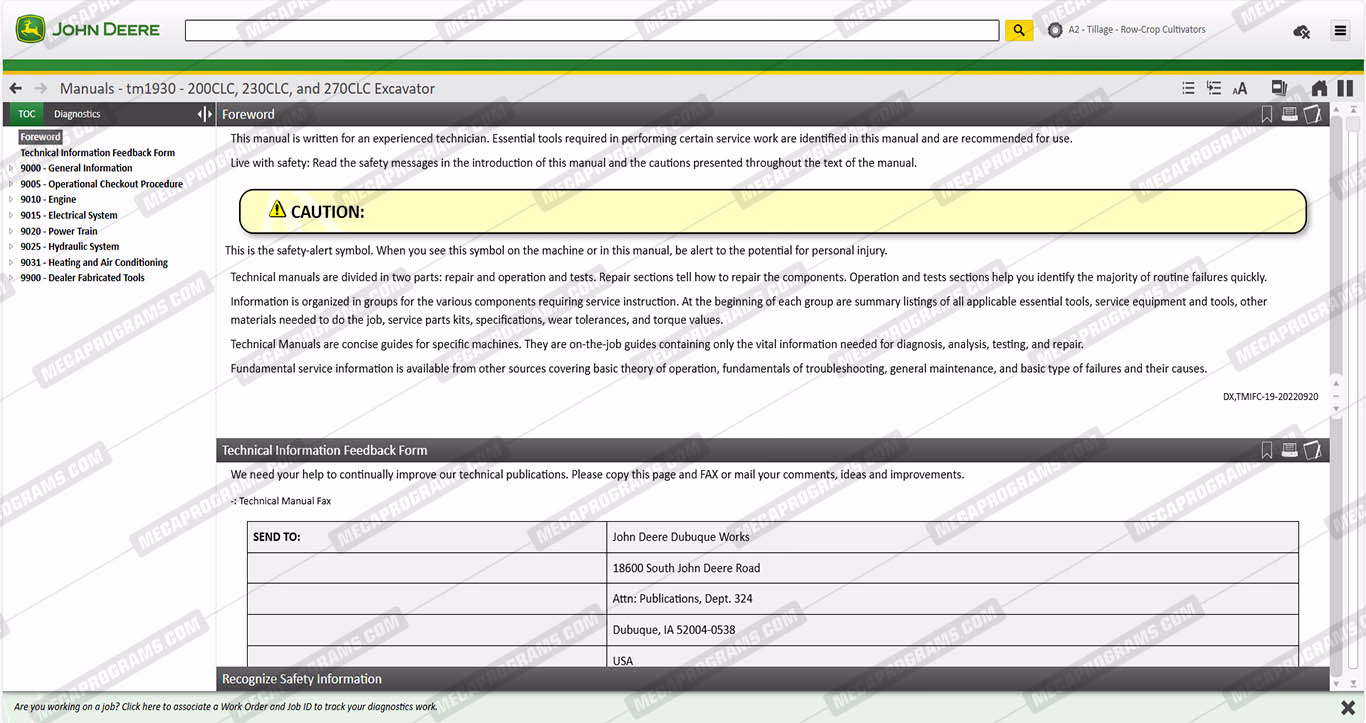Select the TOC tab
The height and width of the screenshot is (723, 1366).
(x=27, y=115)
